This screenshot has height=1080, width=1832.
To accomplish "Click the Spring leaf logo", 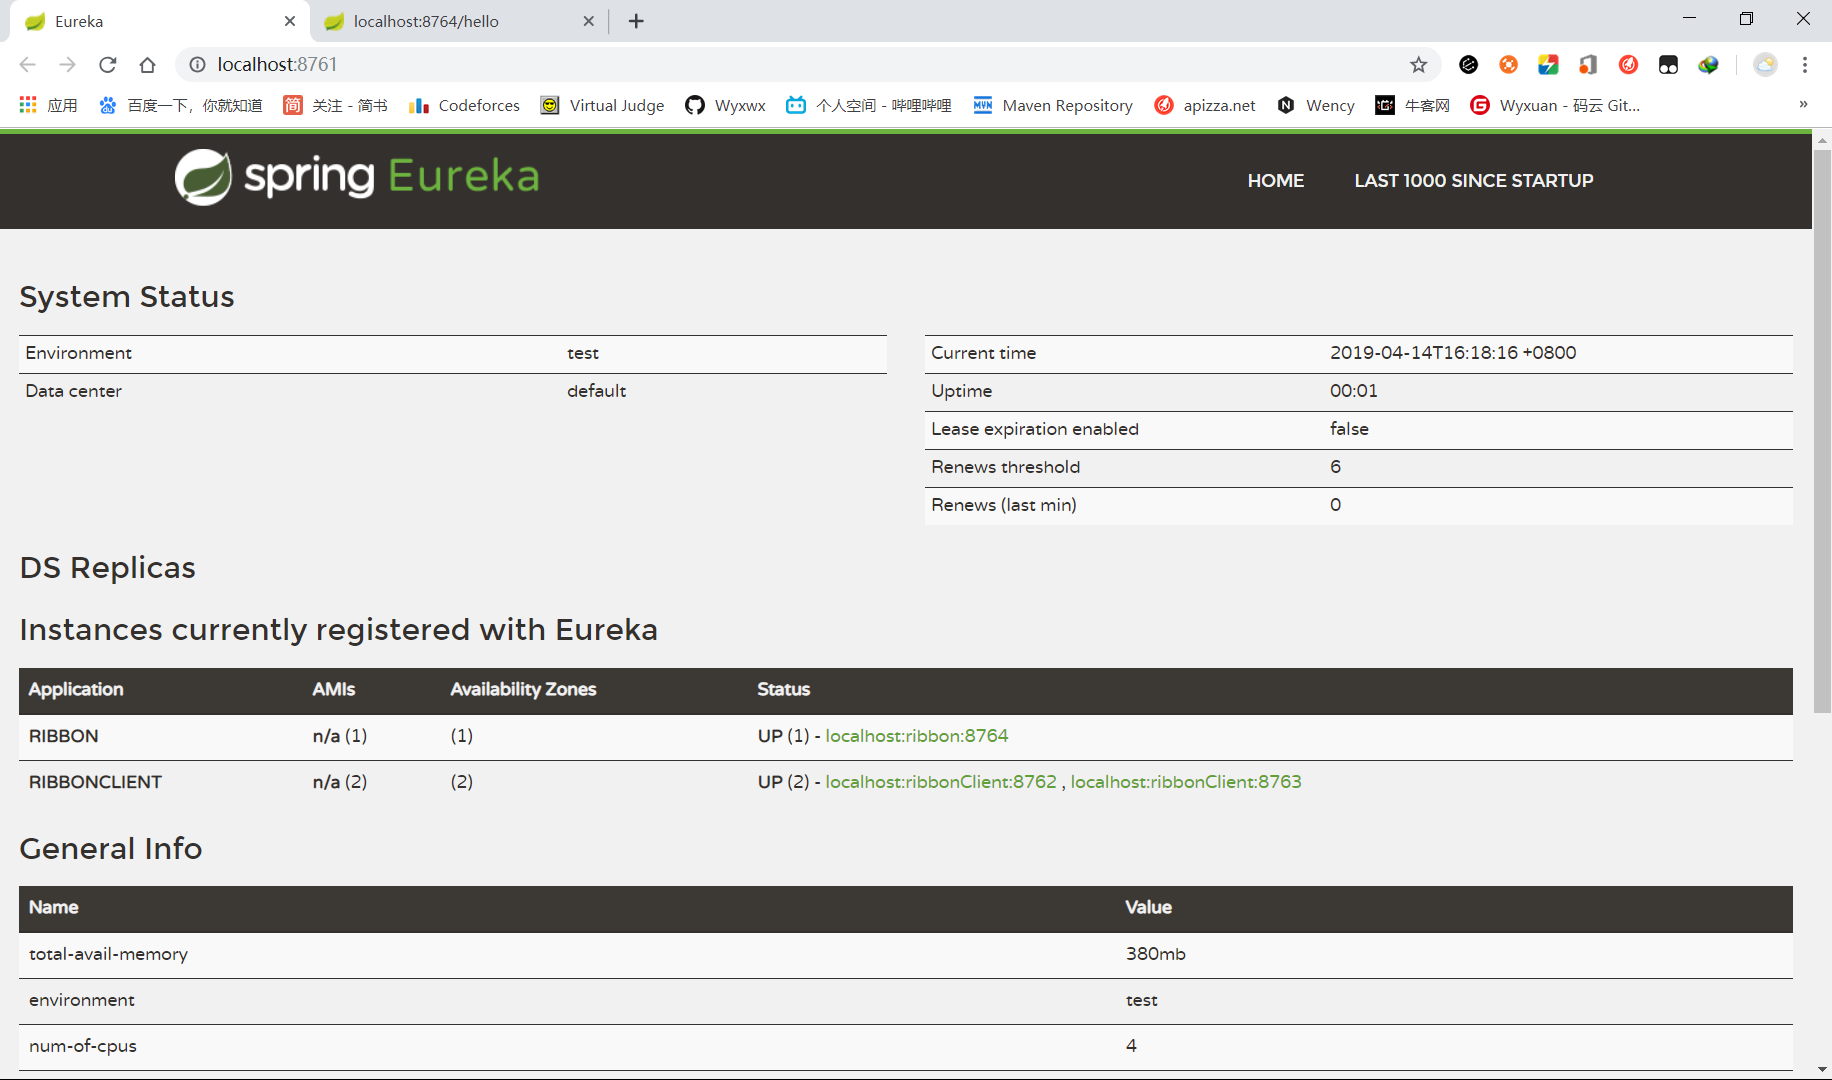I will coord(203,177).
